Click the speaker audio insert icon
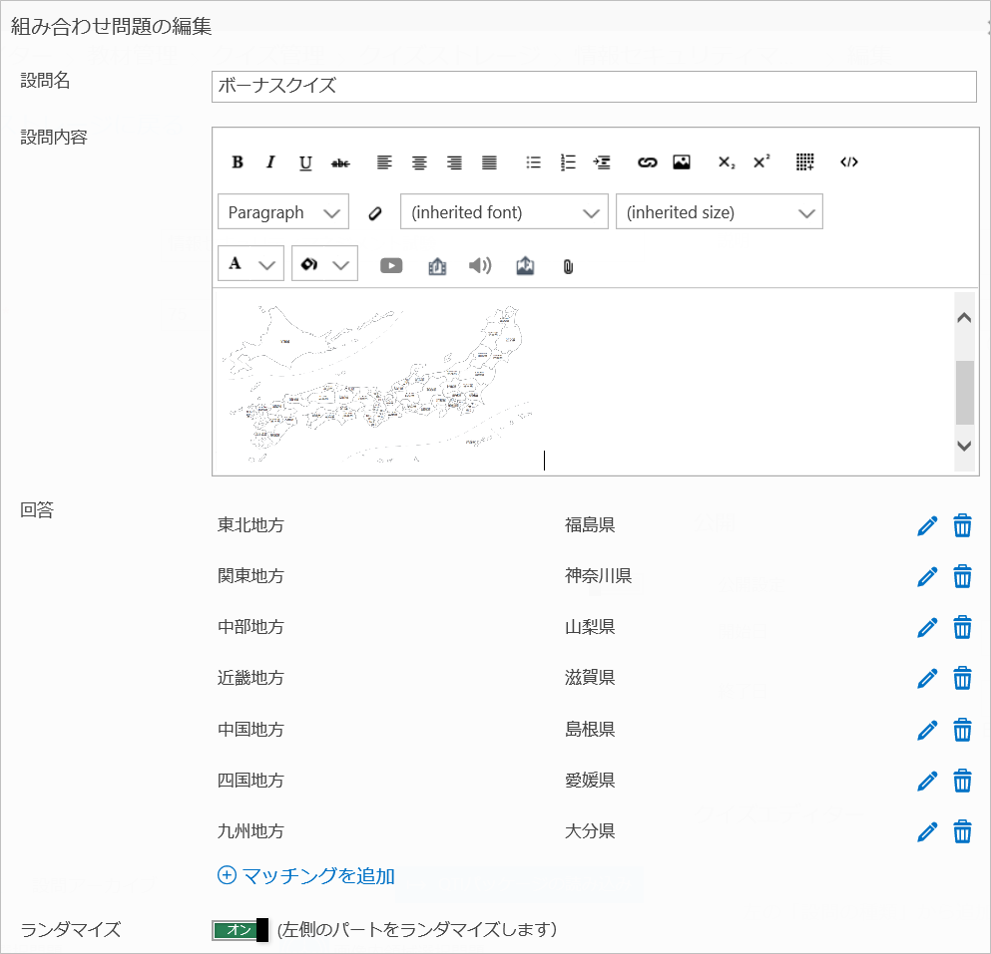991x954 pixels. (x=480, y=266)
